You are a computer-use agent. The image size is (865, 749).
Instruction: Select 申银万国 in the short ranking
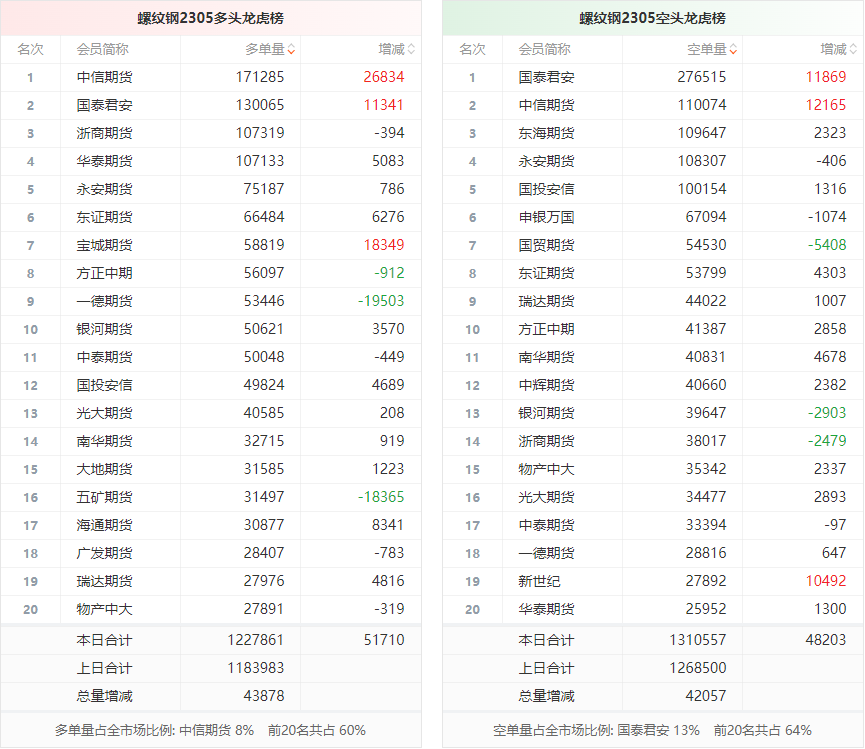(546, 217)
